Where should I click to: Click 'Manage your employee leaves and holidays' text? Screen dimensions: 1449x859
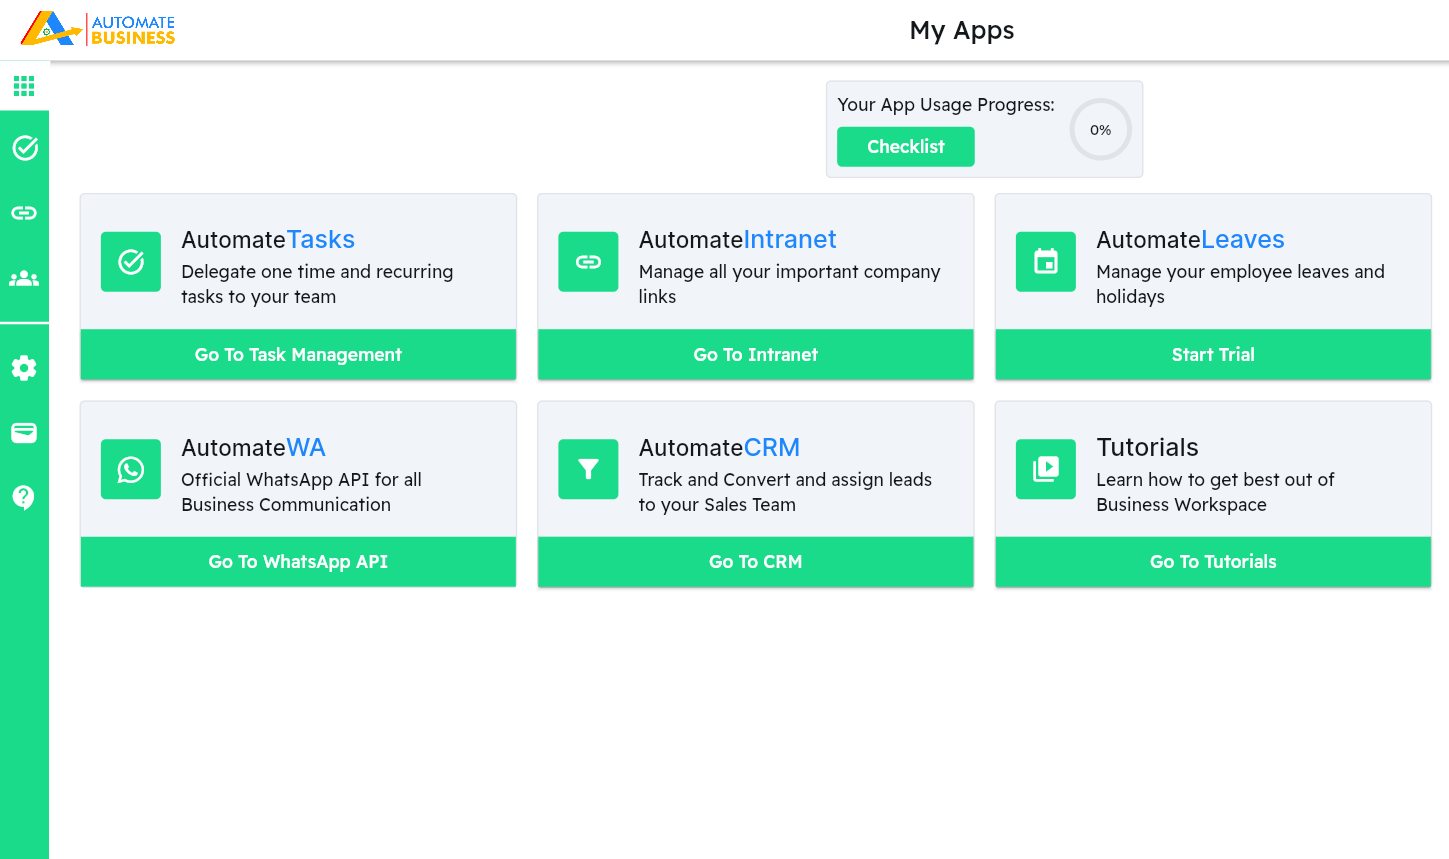click(x=1240, y=284)
